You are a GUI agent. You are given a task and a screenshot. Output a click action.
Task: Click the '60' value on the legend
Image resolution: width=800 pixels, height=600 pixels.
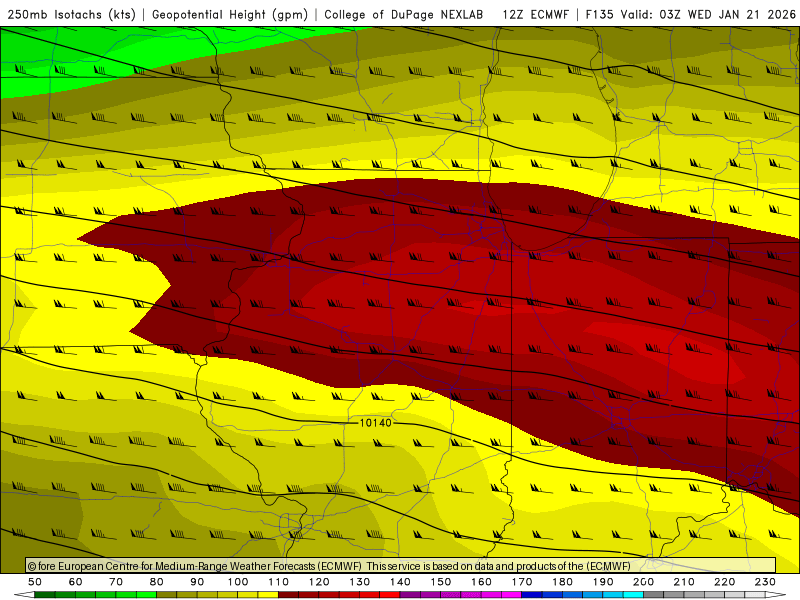click(x=76, y=582)
